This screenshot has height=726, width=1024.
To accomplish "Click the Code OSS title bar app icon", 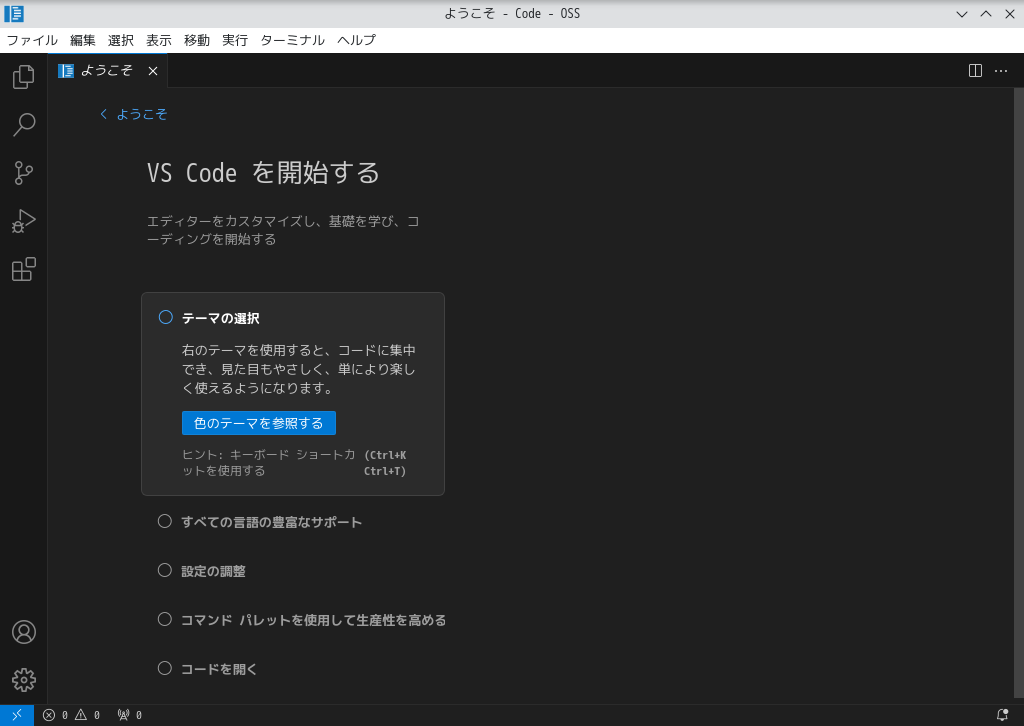I will (14, 13).
